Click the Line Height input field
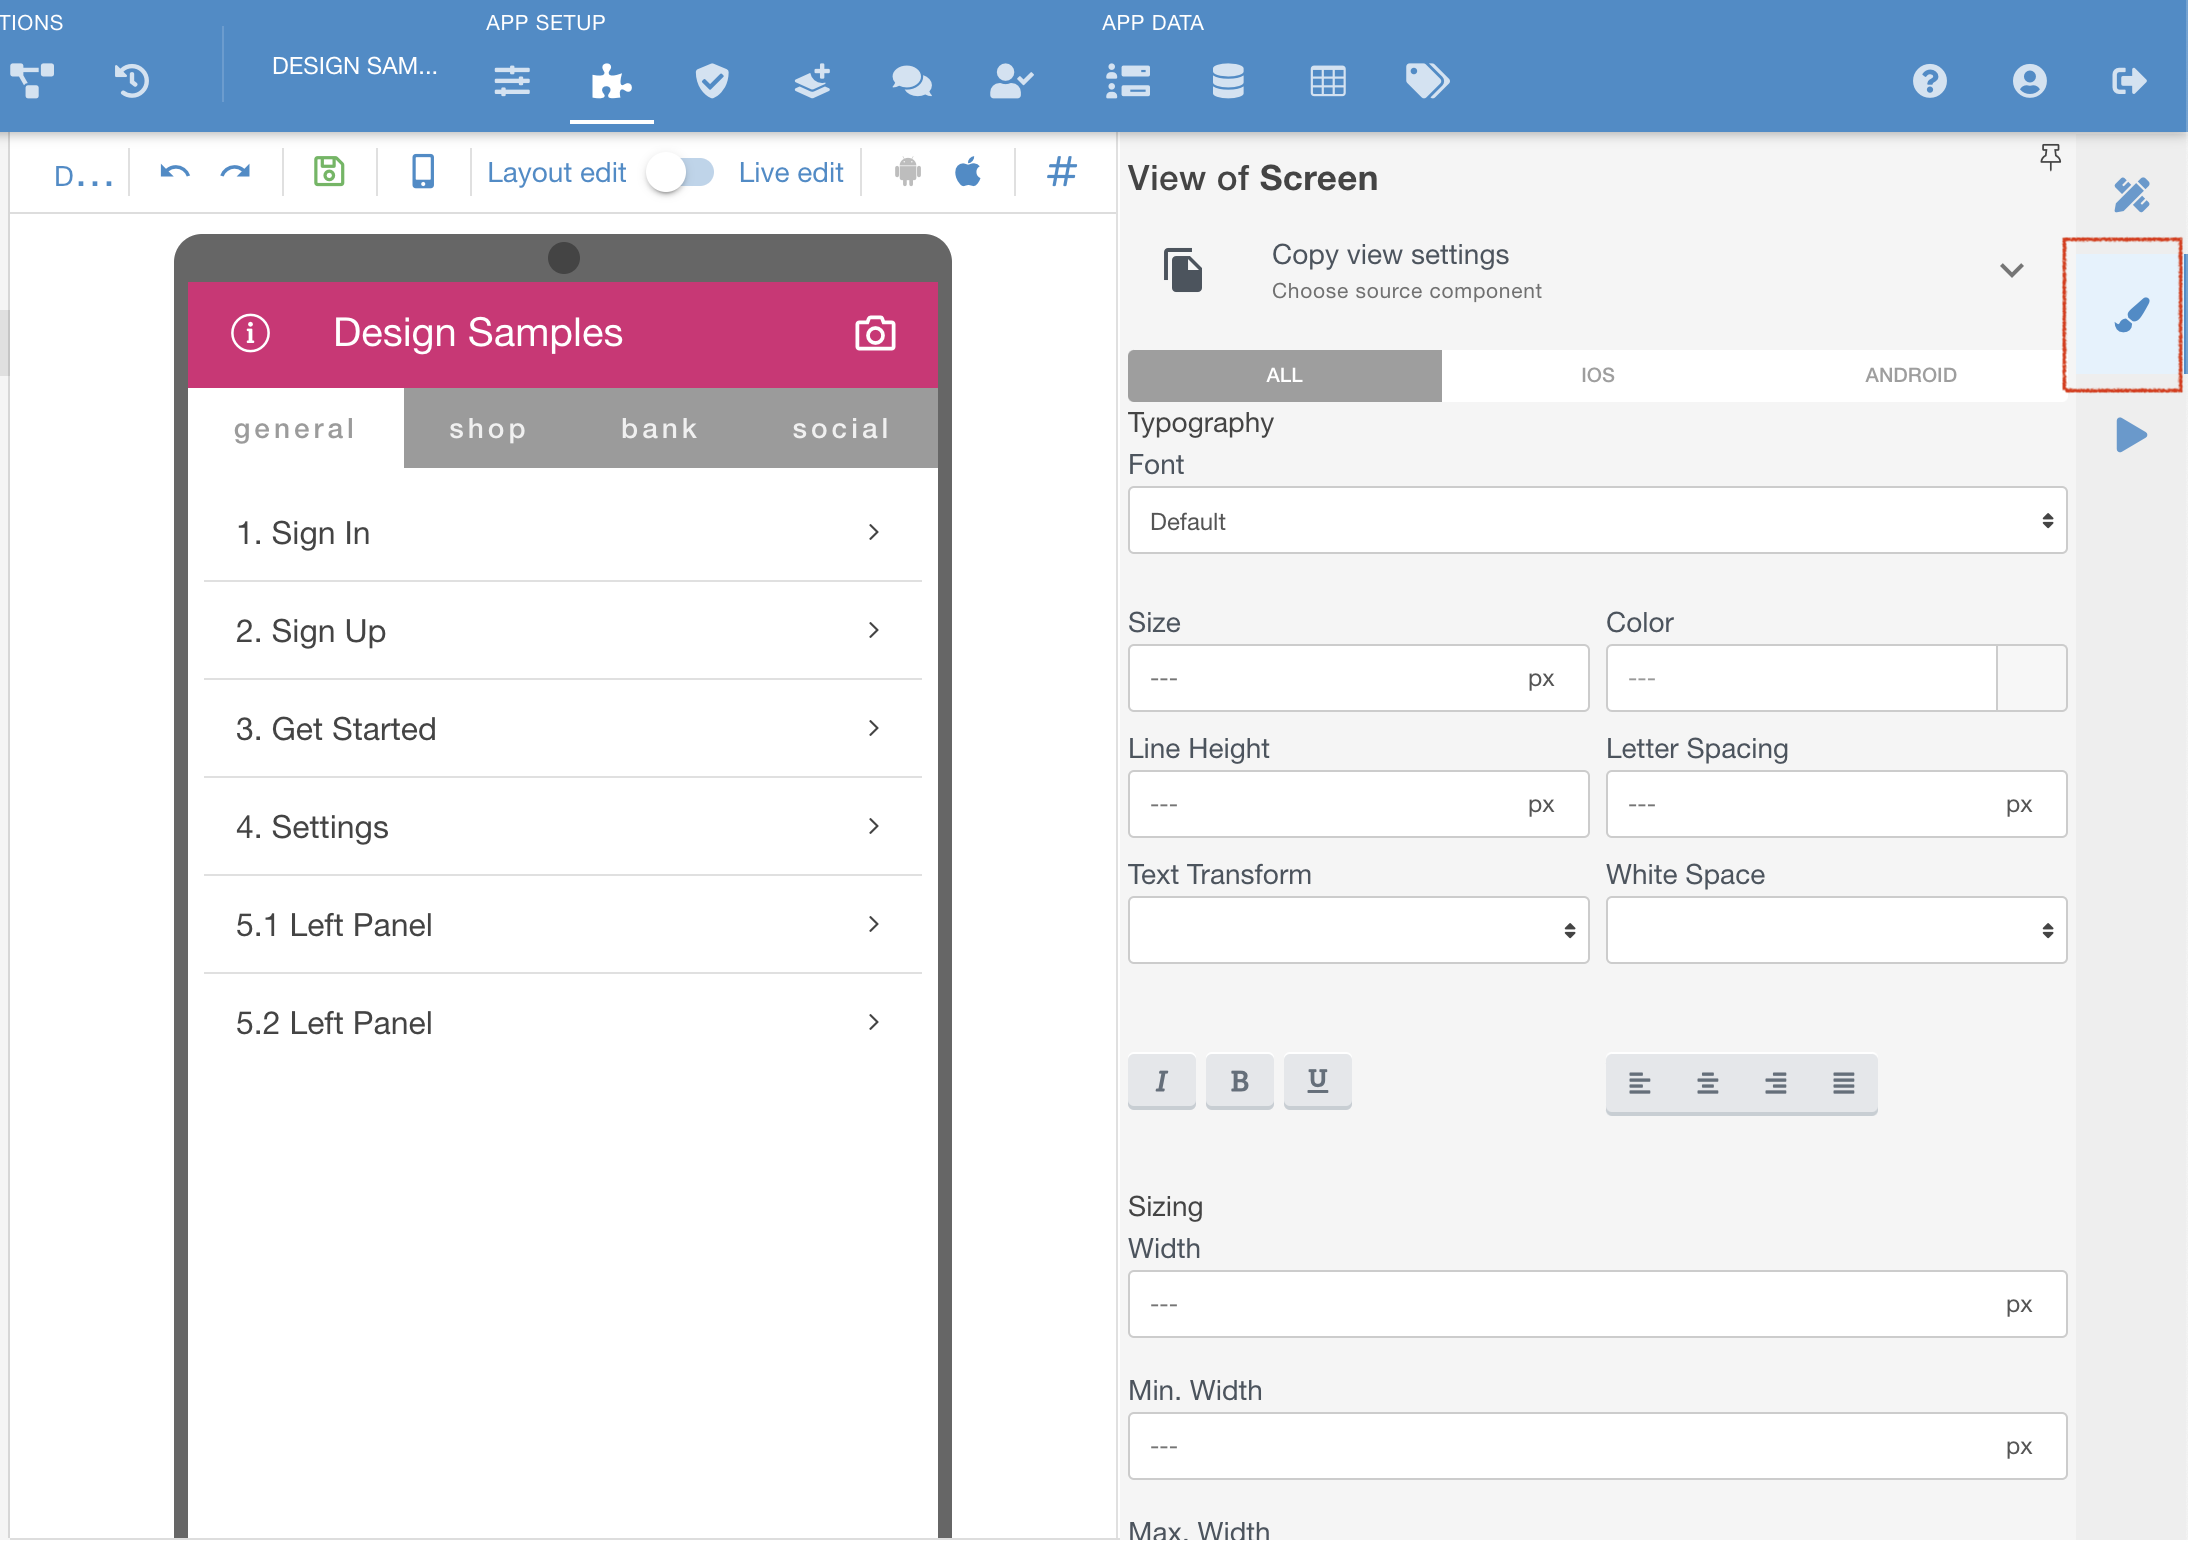 tap(1358, 804)
